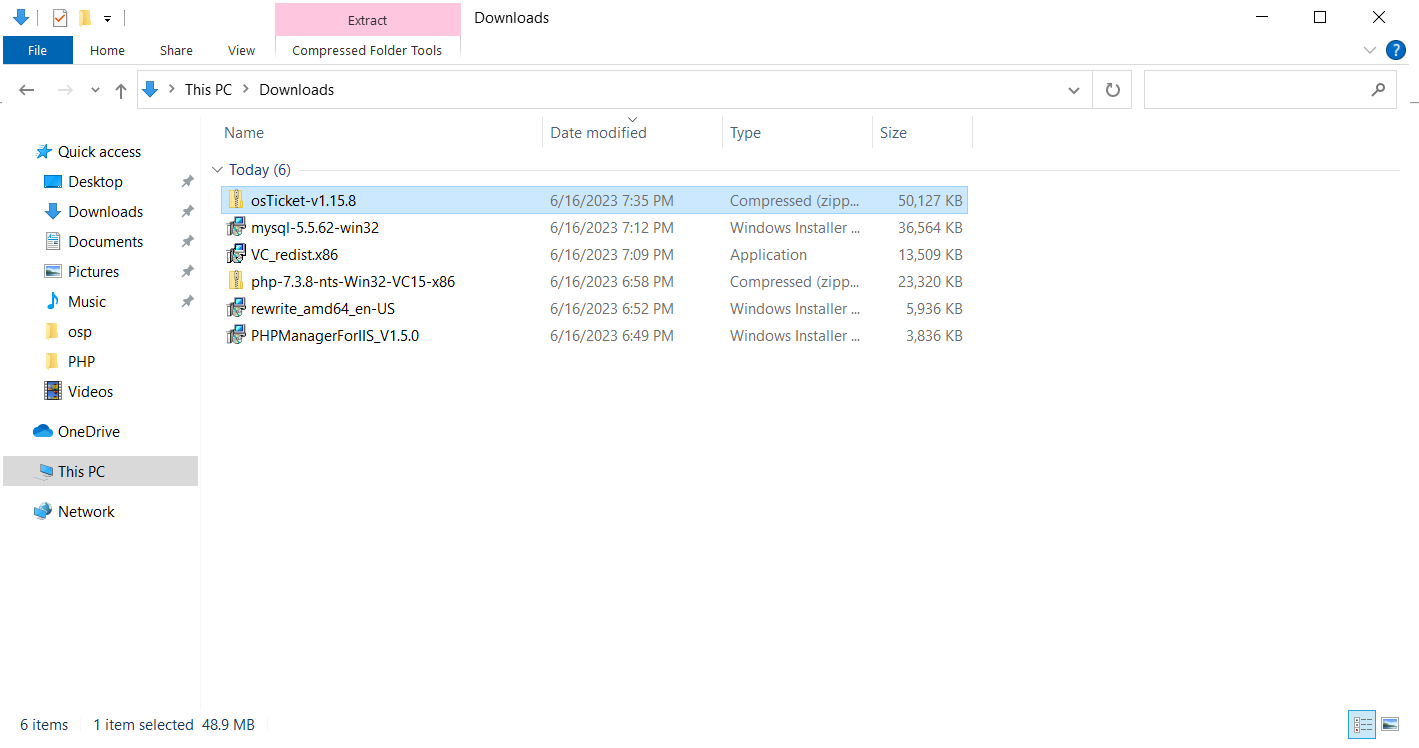Open Desktop in the navigation pane
This screenshot has height=748, width=1419.
click(x=95, y=182)
